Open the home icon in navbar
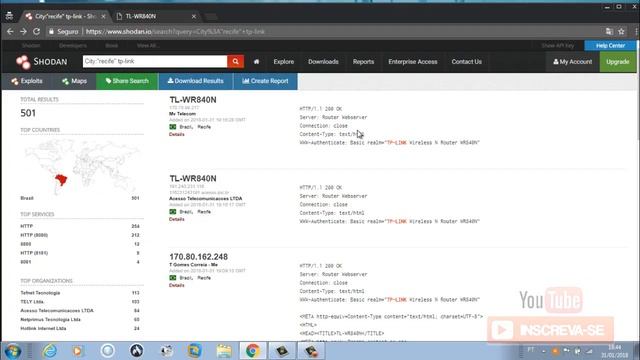The width and height of the screenshot is (640, 360). click(x=256, y=62)
